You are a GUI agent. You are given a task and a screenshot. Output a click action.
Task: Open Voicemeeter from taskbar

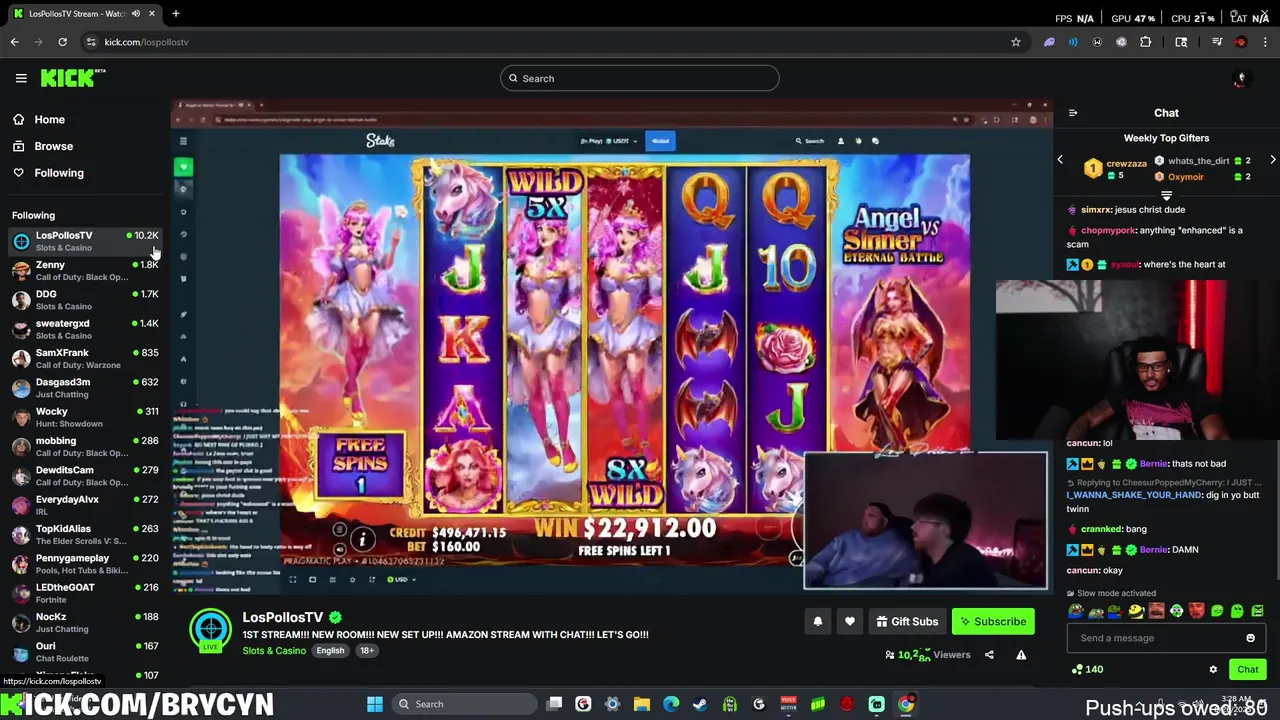[x=788, y=704]
